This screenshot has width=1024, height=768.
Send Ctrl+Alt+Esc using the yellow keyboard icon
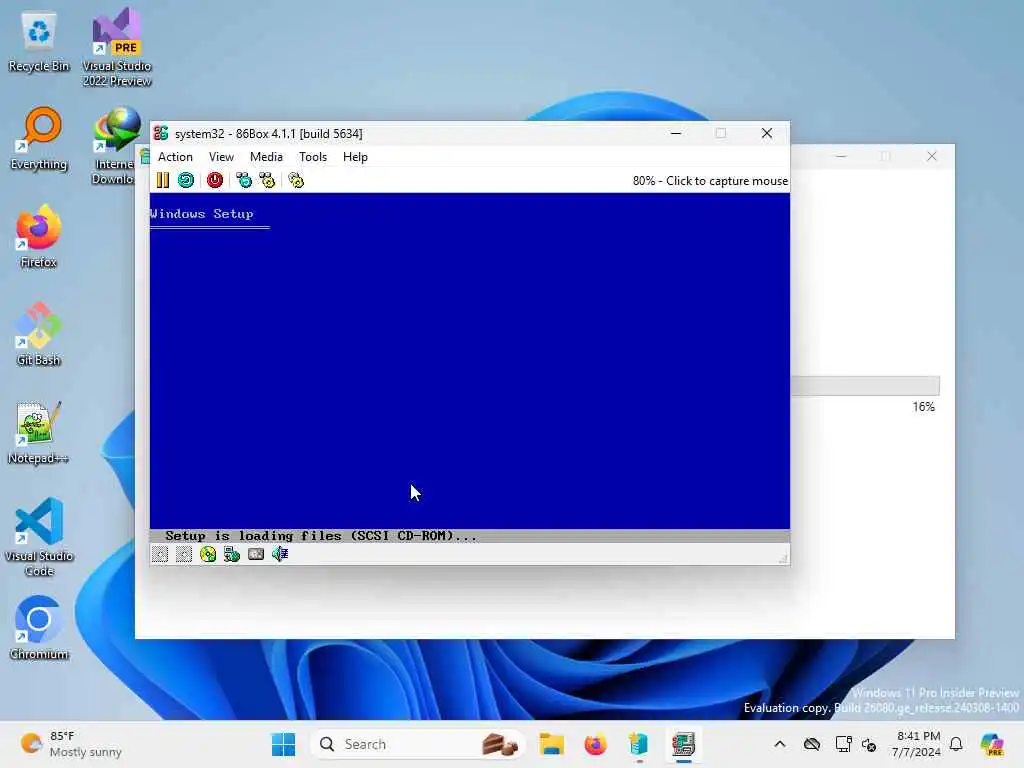click(x=267, y=180)
